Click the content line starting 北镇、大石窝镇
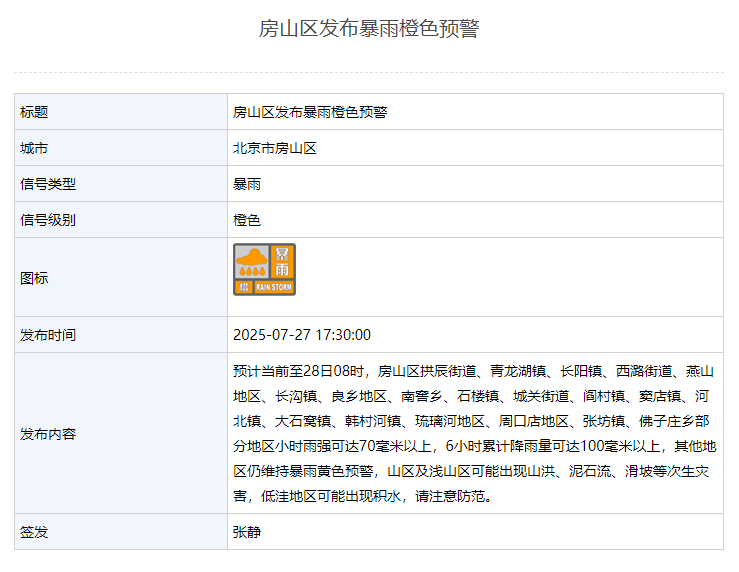Viewport: 739px width, 572px height. point(471,421)
